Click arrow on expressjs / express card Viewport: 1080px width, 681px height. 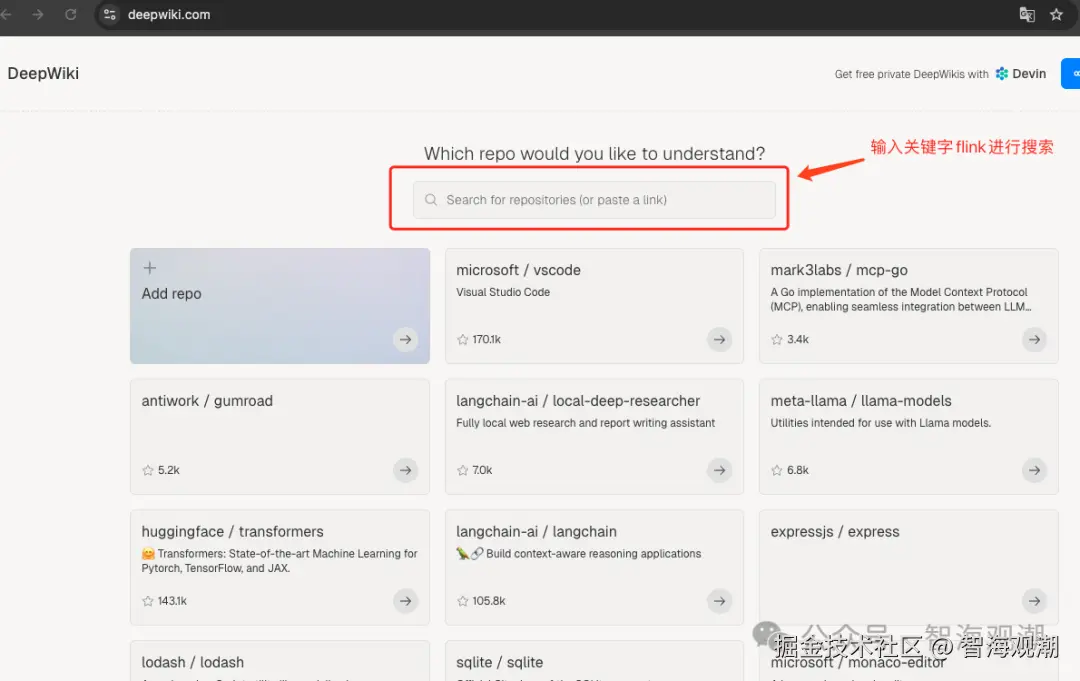pyautogui.click(x=1035, y=601)
